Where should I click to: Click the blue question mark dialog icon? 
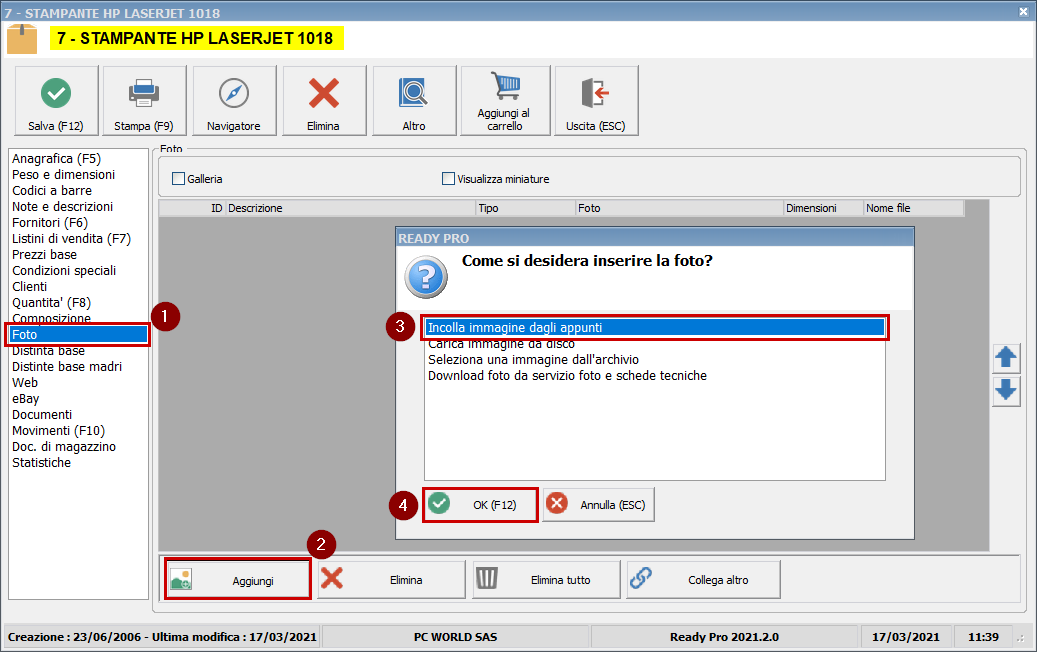[426, 277]
